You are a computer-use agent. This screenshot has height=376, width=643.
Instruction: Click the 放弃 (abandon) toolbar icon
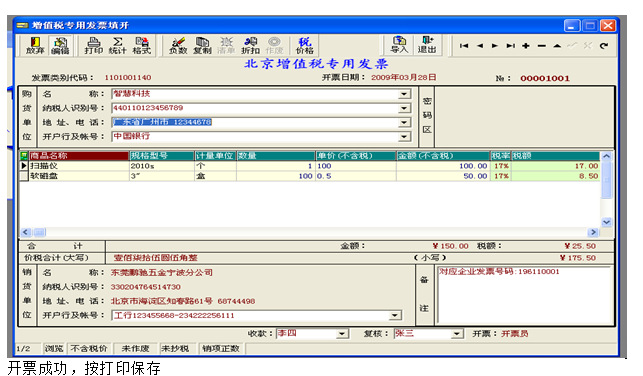35,46
